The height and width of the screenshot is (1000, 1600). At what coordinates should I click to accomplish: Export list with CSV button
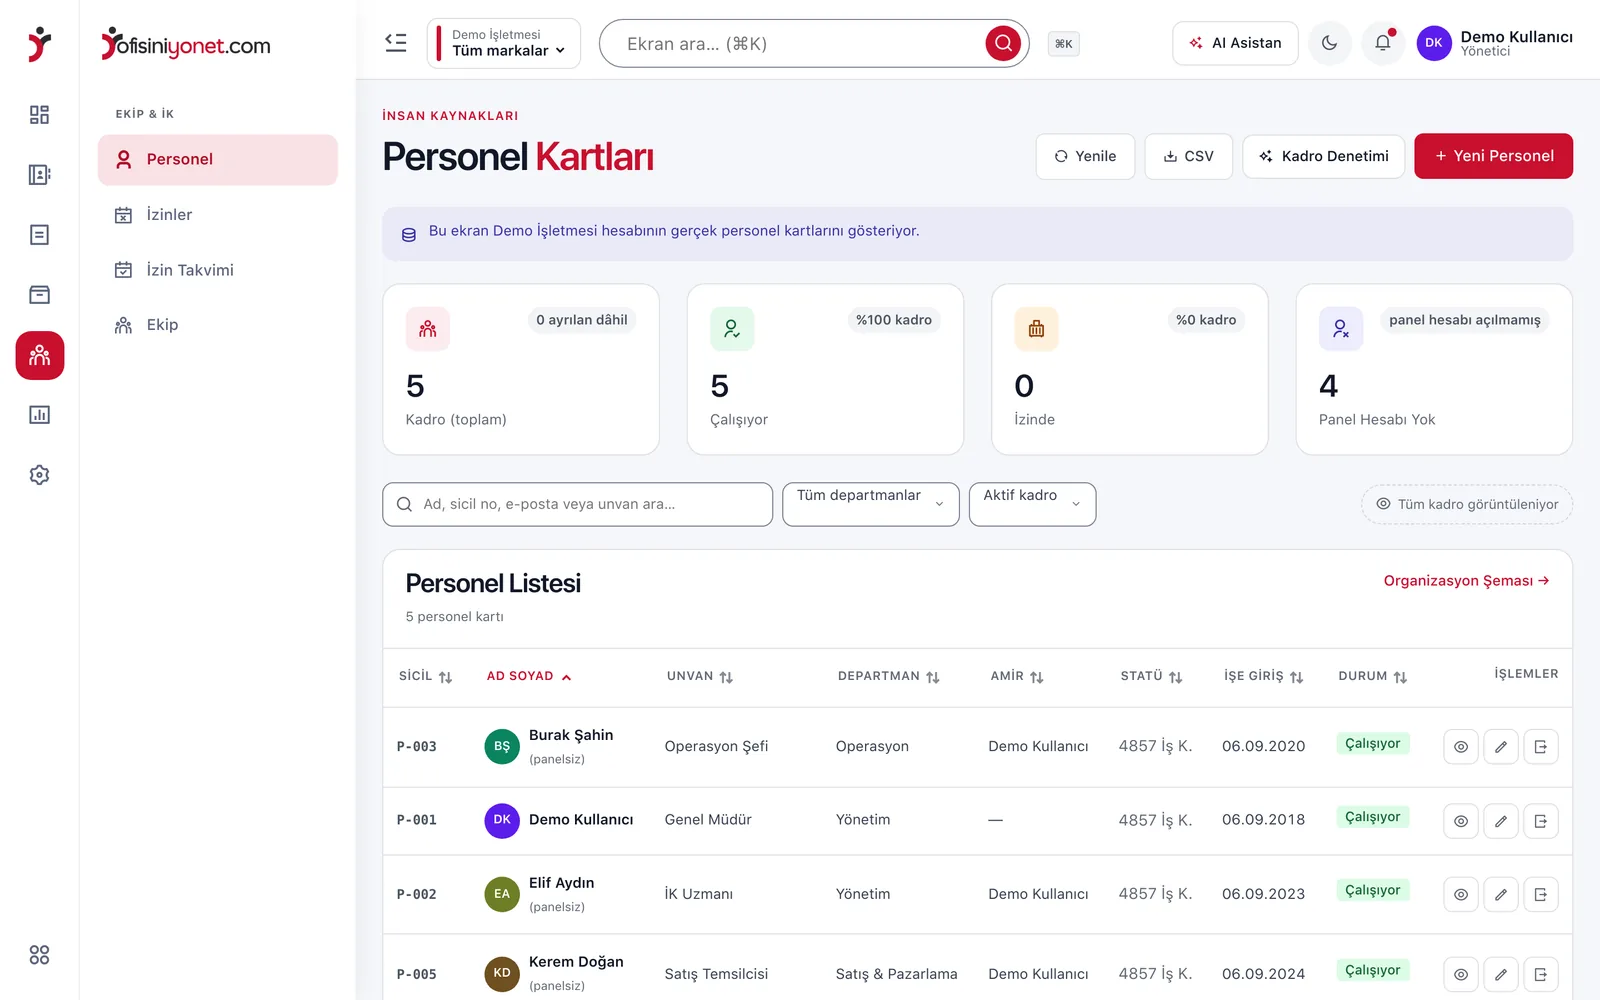coord(1188,156)
